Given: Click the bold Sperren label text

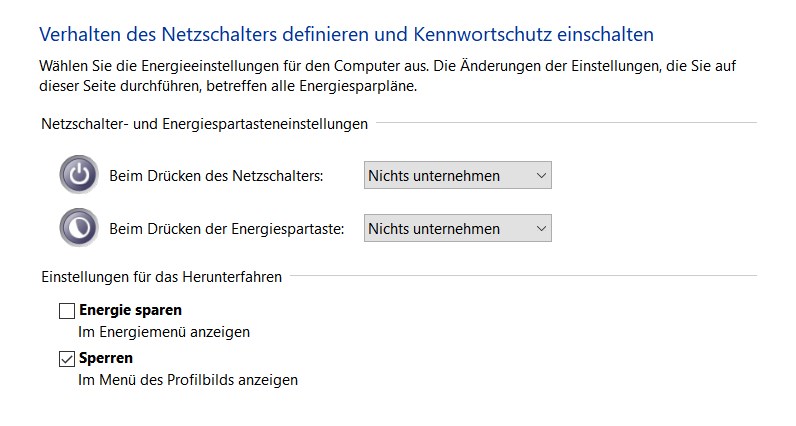Looking at the screenshot, I should coord(106,358).
